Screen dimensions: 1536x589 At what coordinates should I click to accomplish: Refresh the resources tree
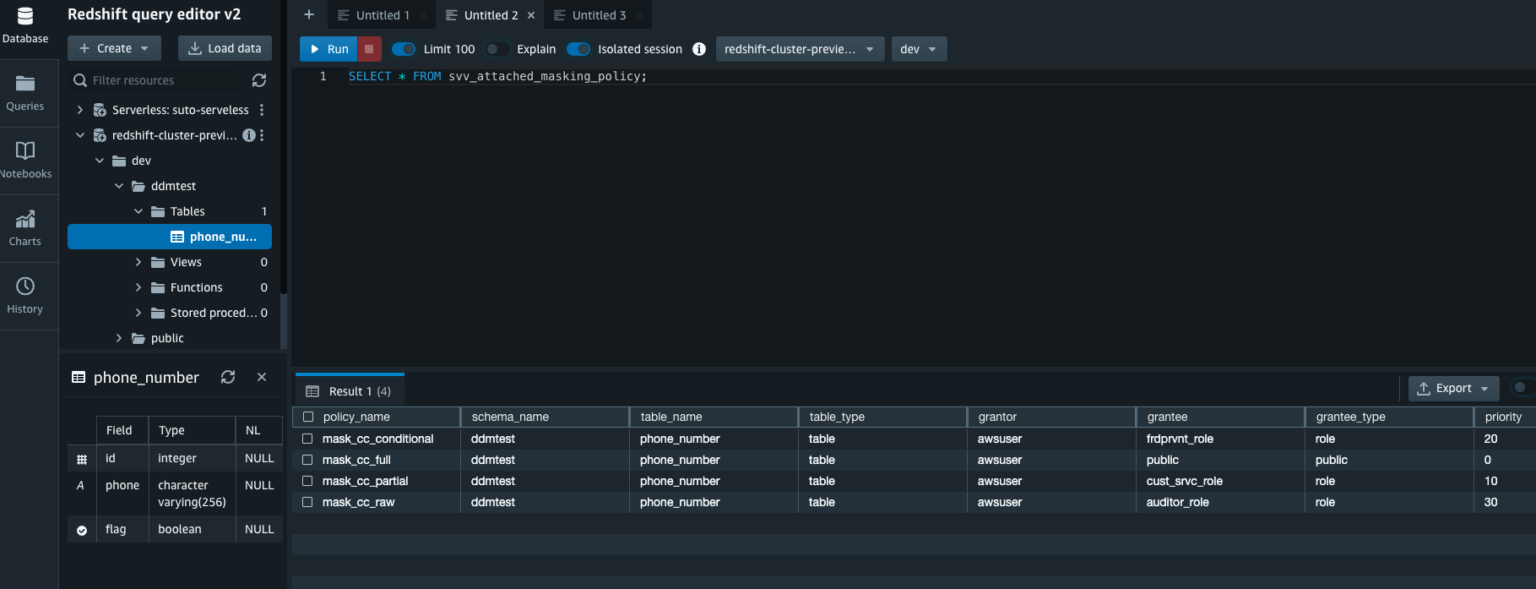tap(259, 80)
